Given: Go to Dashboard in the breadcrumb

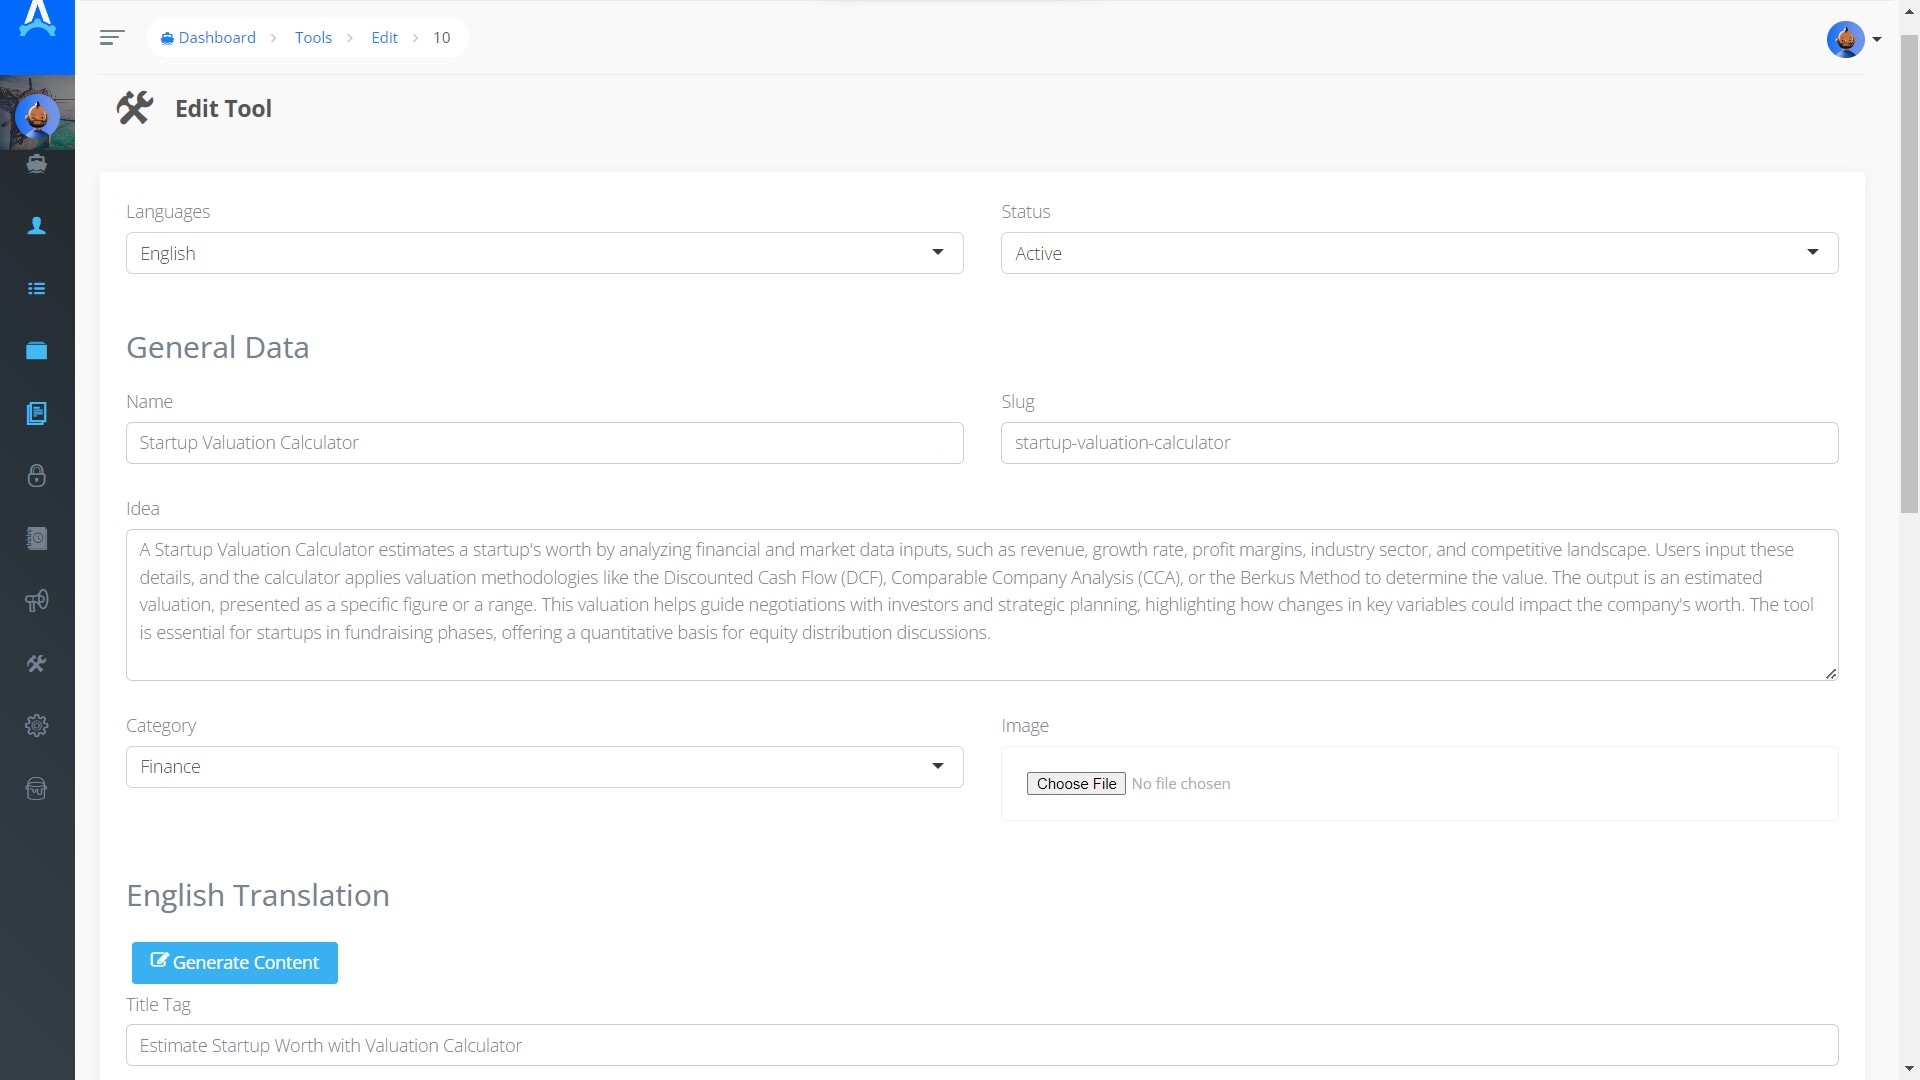Looking at the screenshot, I should (x=217, y=38).
